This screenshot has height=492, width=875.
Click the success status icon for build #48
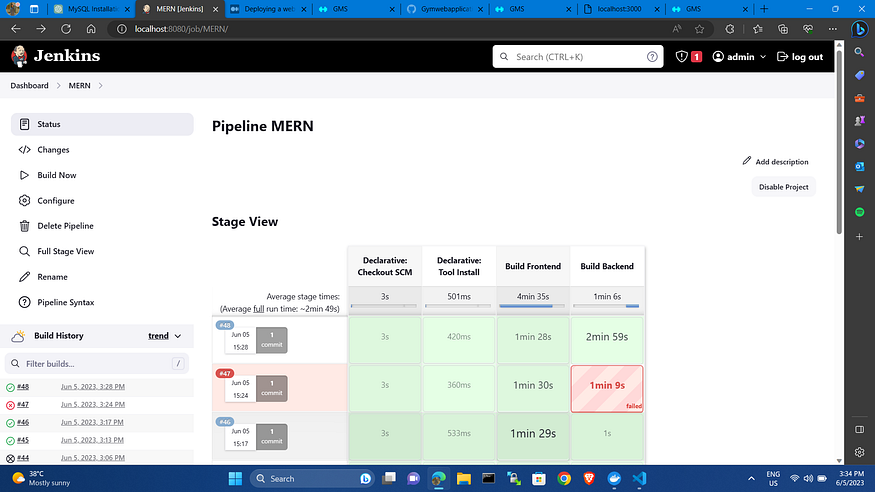click(10, 387)
